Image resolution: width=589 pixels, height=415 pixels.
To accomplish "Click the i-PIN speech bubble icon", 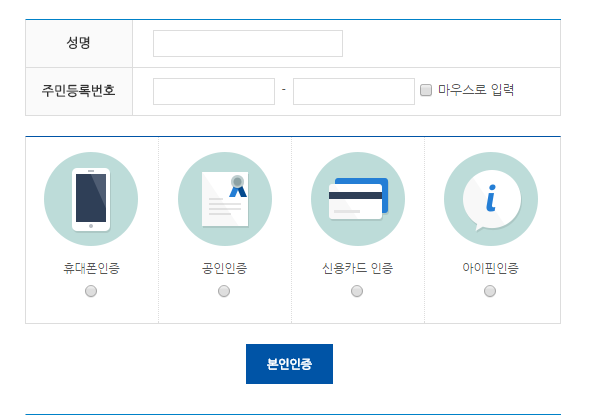I will click(x=491, y=199).
